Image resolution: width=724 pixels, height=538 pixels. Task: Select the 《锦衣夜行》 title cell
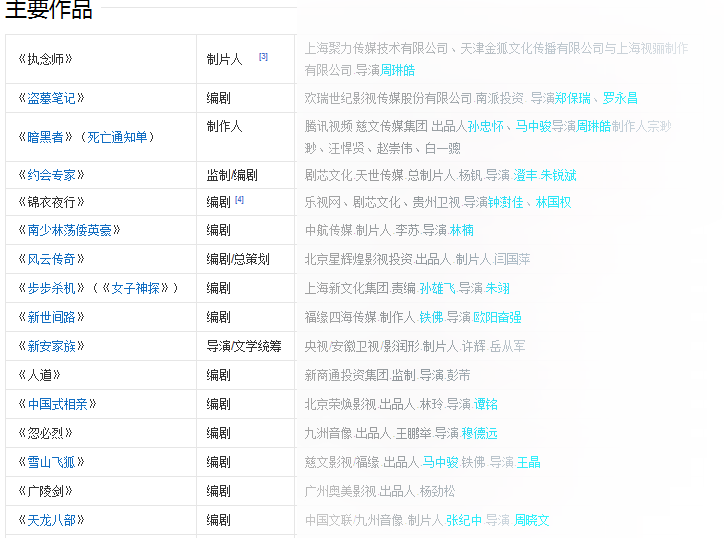tap(101, 202)
